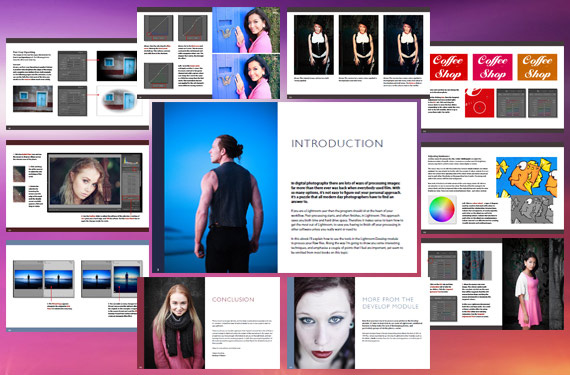Image resolution: width=570 pixels, height=375 pixels.
Task: Select the orange Coffee Shop sign image
Action: (537, 67)
